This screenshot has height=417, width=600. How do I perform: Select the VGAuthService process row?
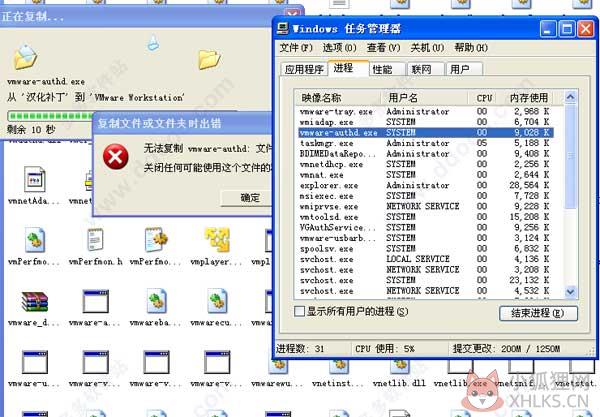click(x=426, y=228)
